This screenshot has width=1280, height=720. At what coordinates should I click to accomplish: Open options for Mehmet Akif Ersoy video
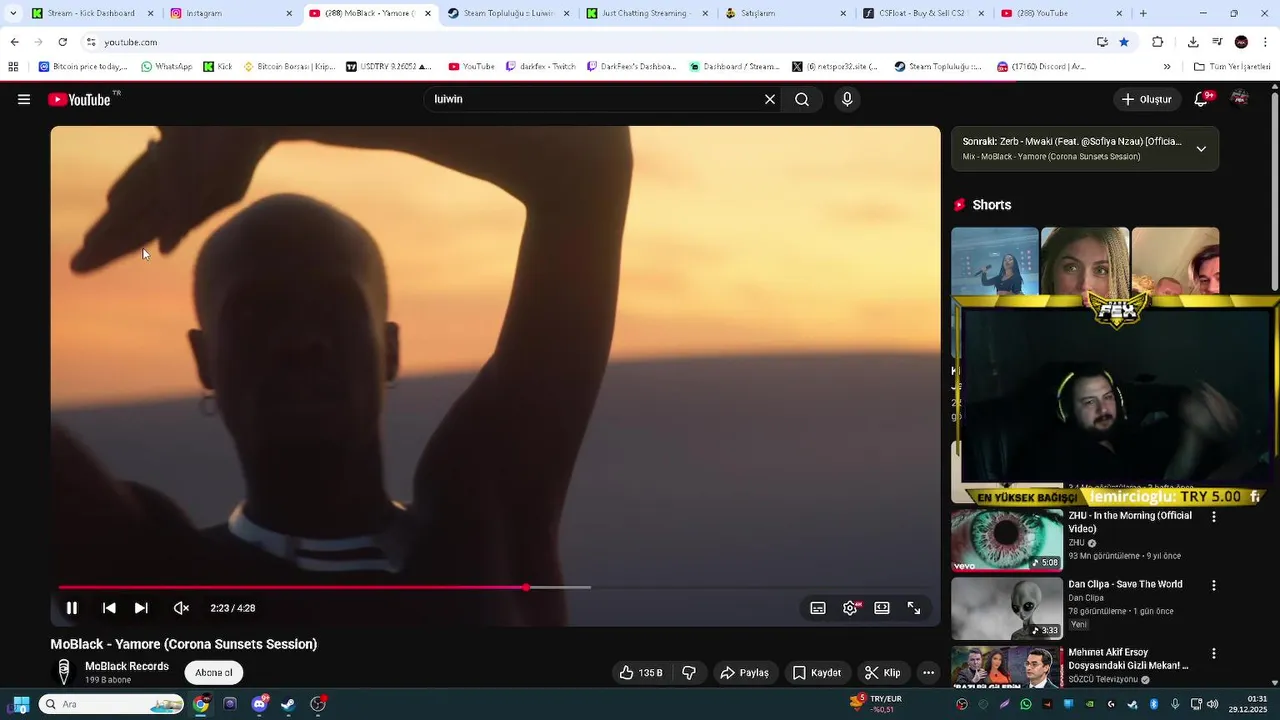1214,653
